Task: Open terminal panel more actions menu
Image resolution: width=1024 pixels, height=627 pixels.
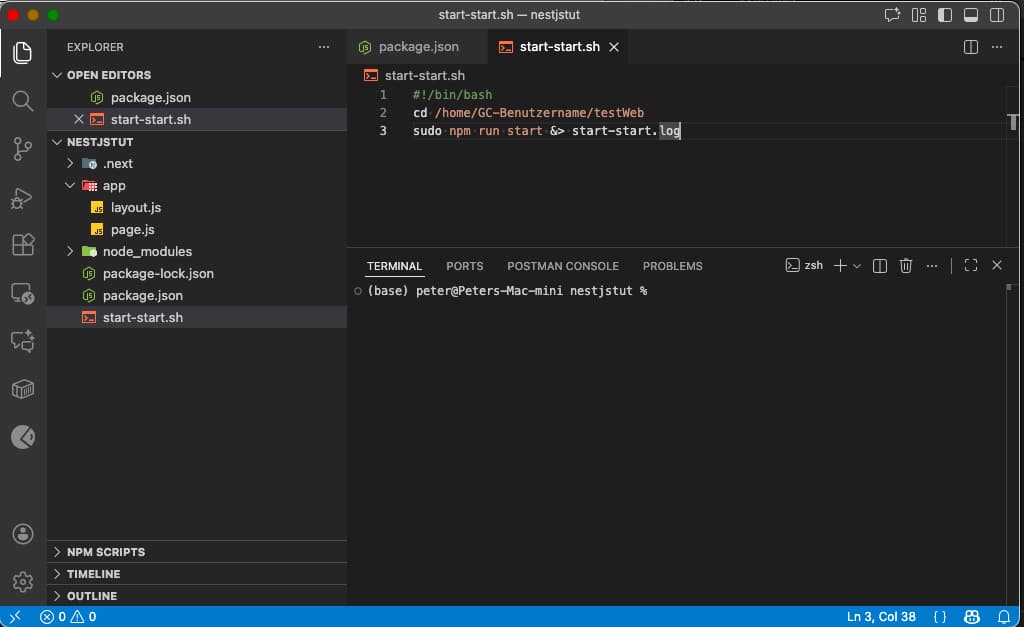Action: click(x=932, y=266)
